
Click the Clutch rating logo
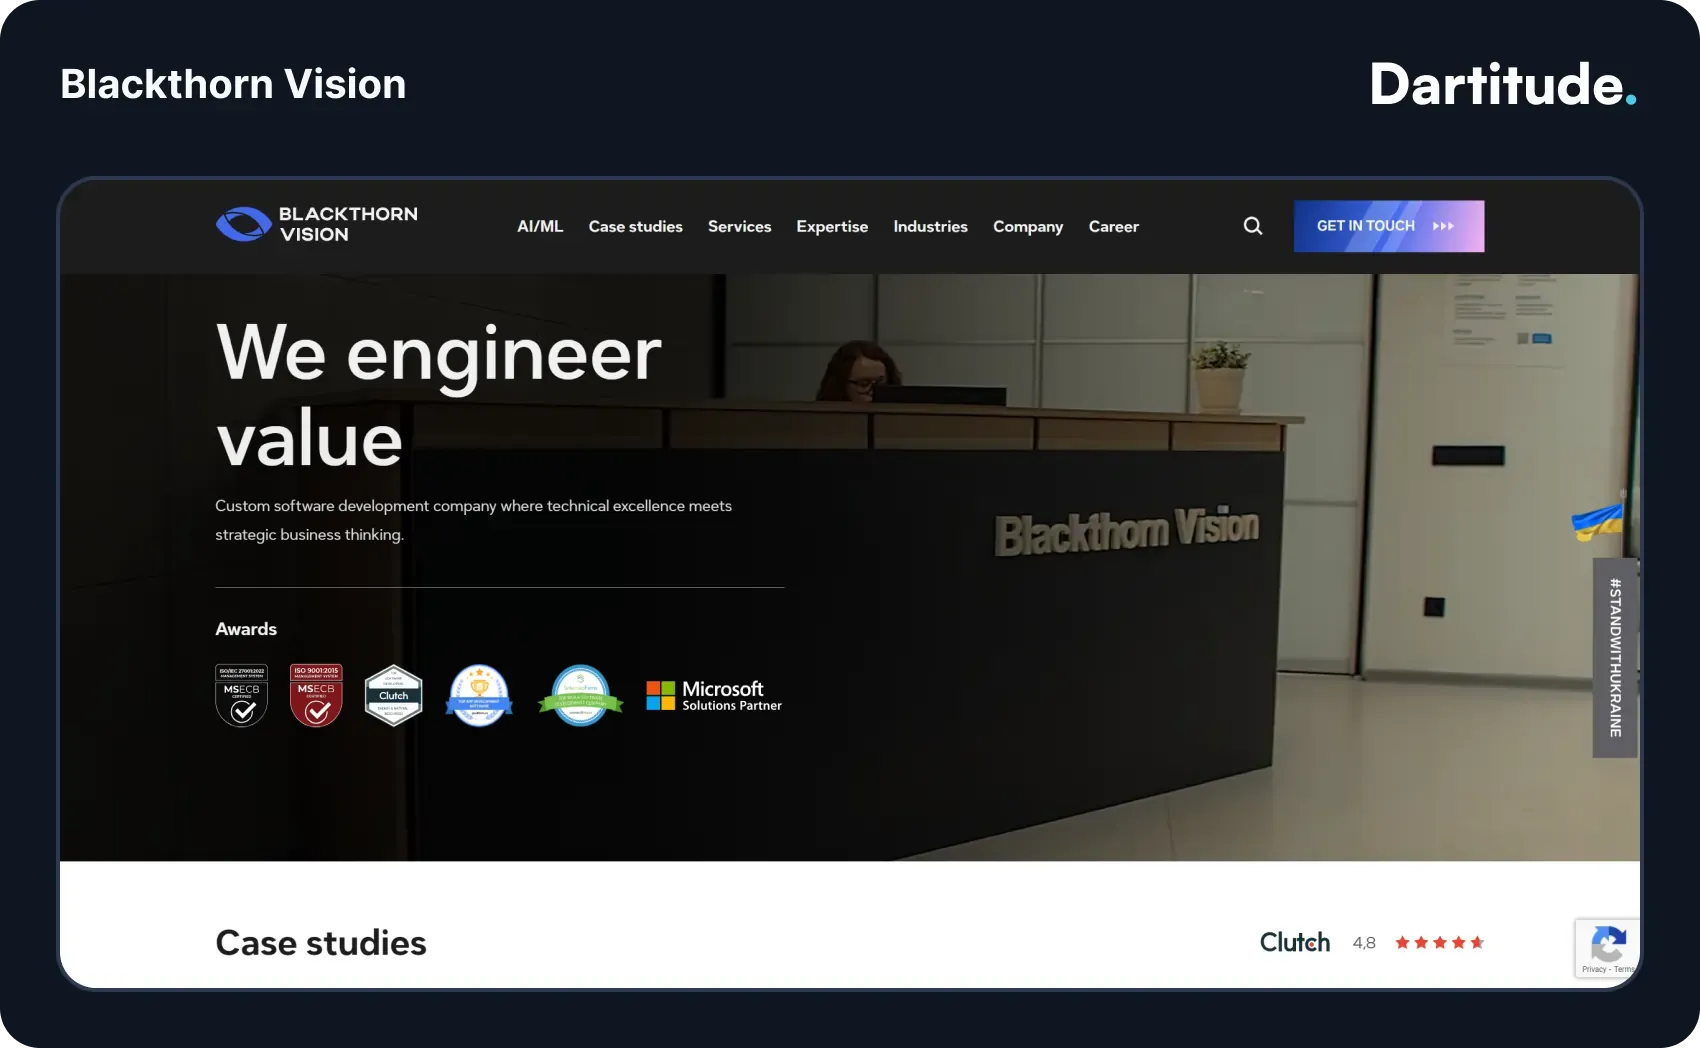[1295, 942]
